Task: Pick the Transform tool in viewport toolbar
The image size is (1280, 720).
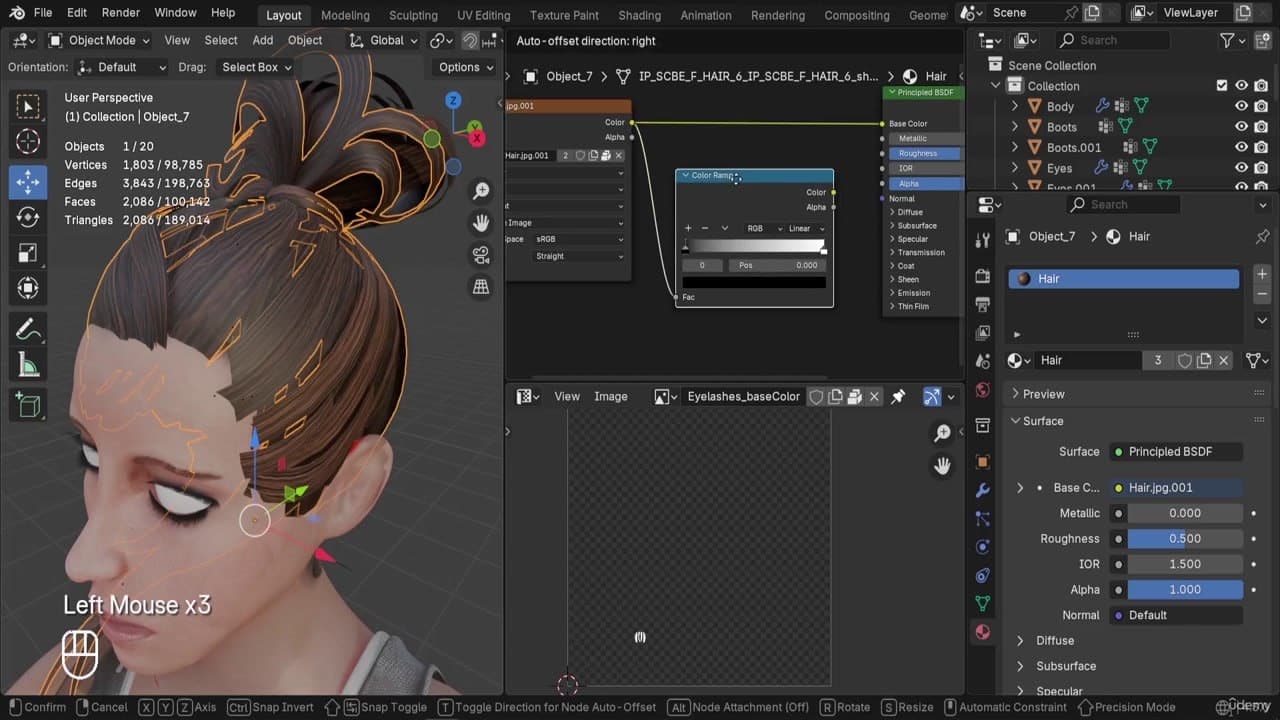Action: click(28, 290)
